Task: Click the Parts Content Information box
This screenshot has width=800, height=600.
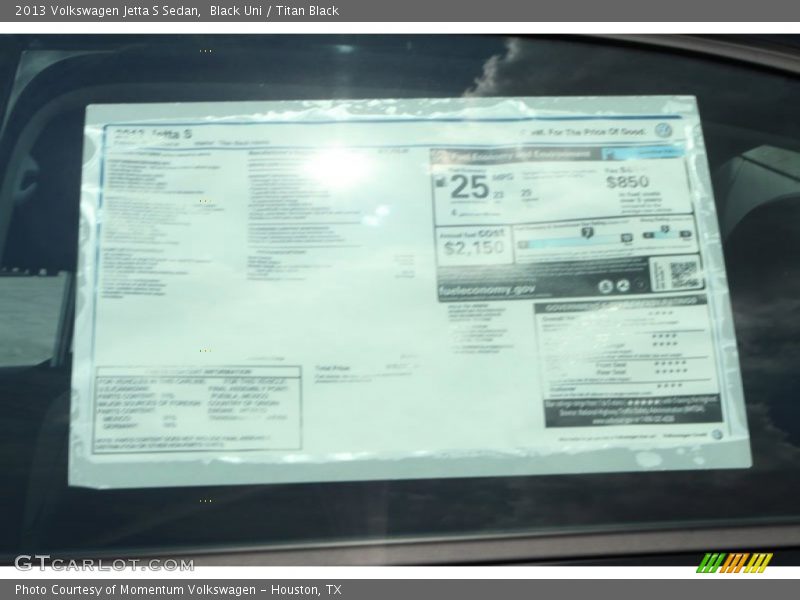Action: coord(197,408)
